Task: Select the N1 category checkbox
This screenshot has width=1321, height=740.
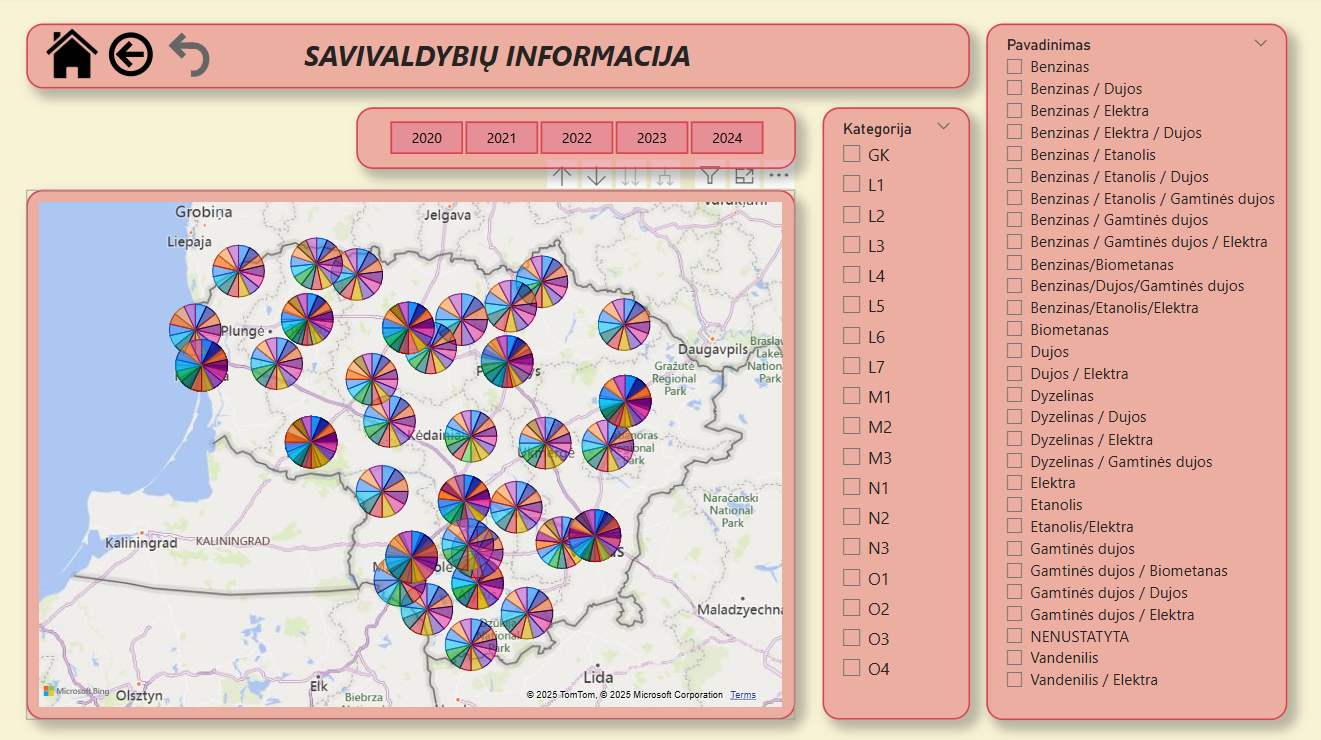Action: pyautogui.click(x=852, y=487)
